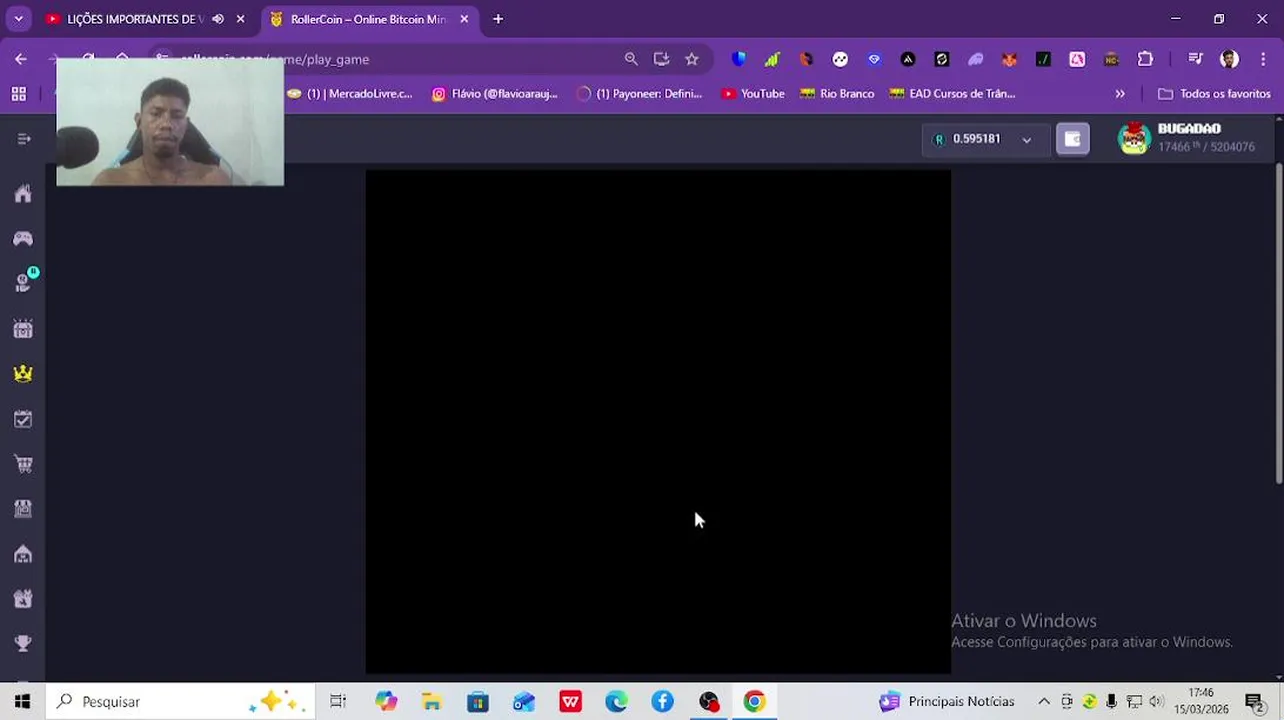
Task: Open the volume speaker tray icon
Action: (x=1156, y=701)
